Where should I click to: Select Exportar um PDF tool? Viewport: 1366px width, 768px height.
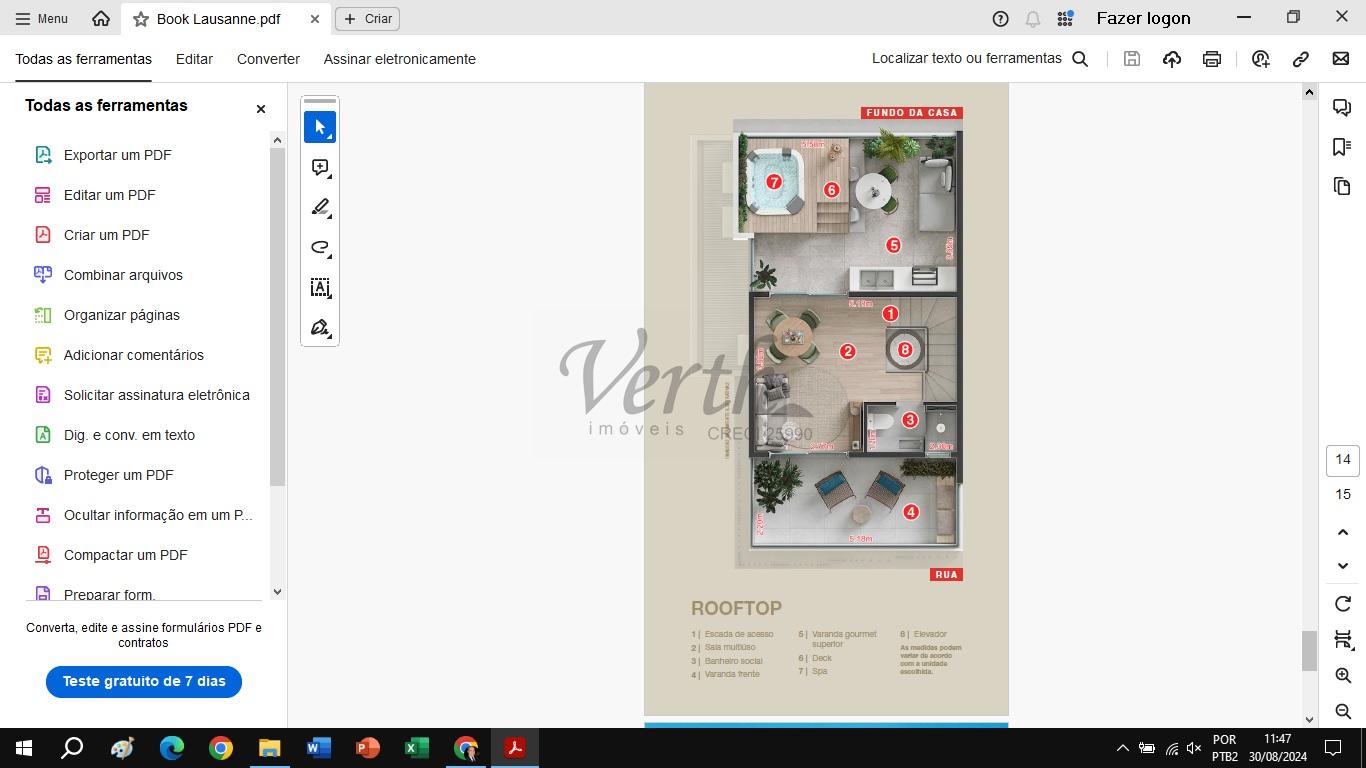pos(117,155)
